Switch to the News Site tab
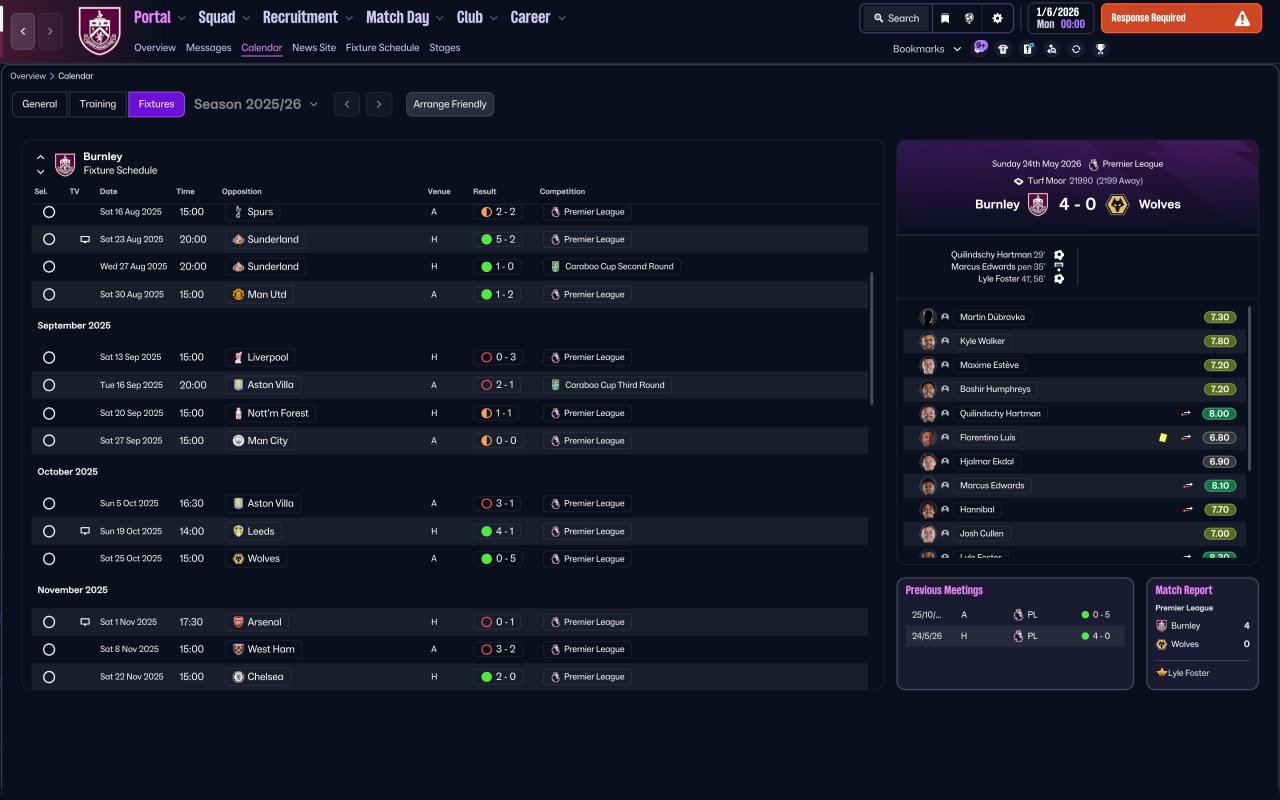Viewport: 1280px width, 800px height. tap(314, 48)
